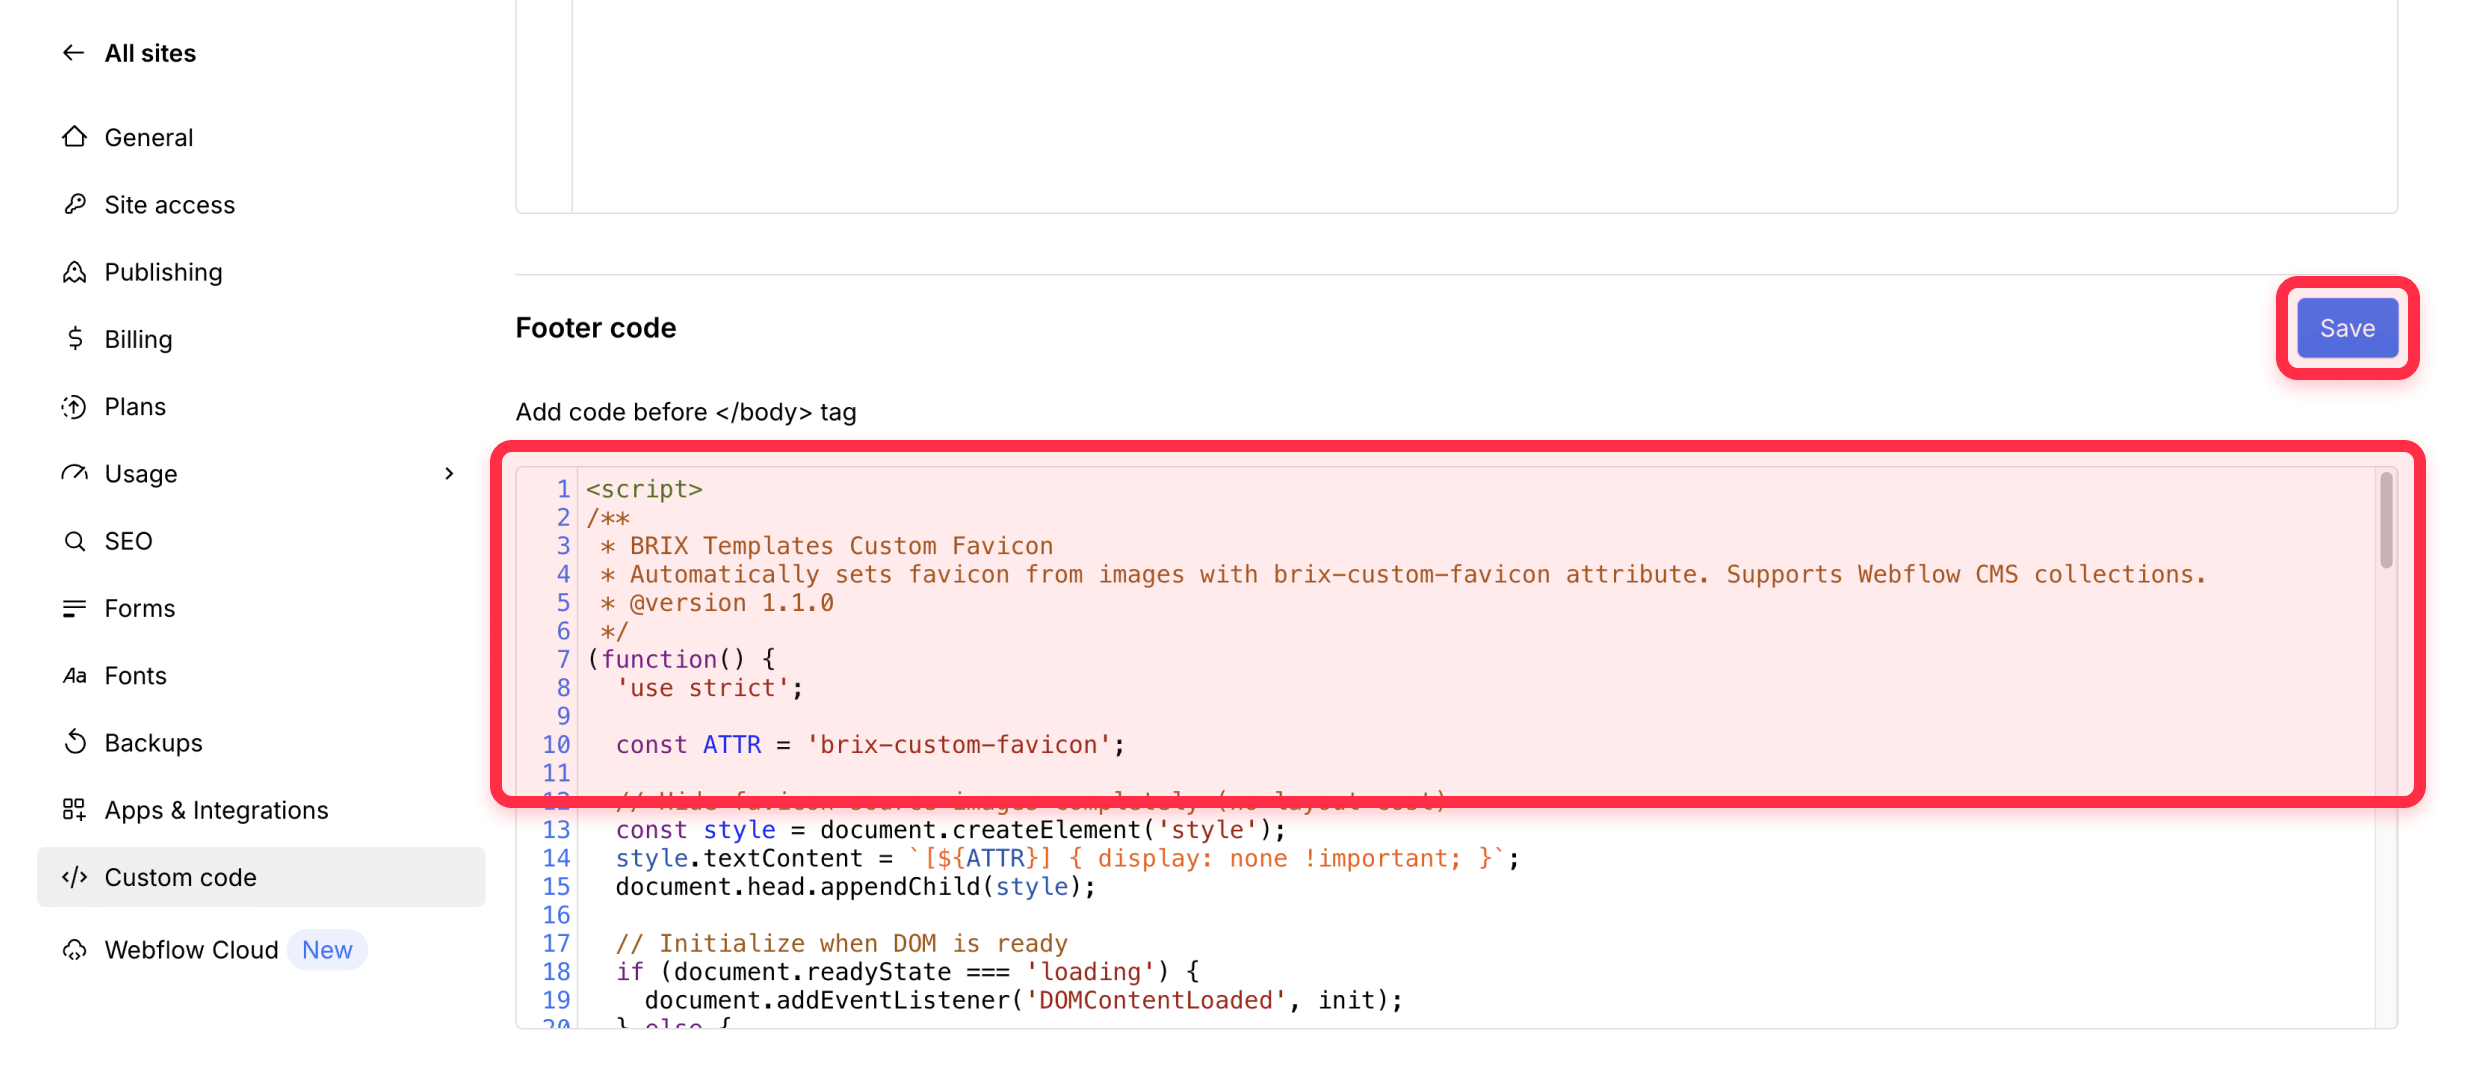2470x1080 pixels.
Task: Open the Publishing settings
Action: click(x=164, y=272)
